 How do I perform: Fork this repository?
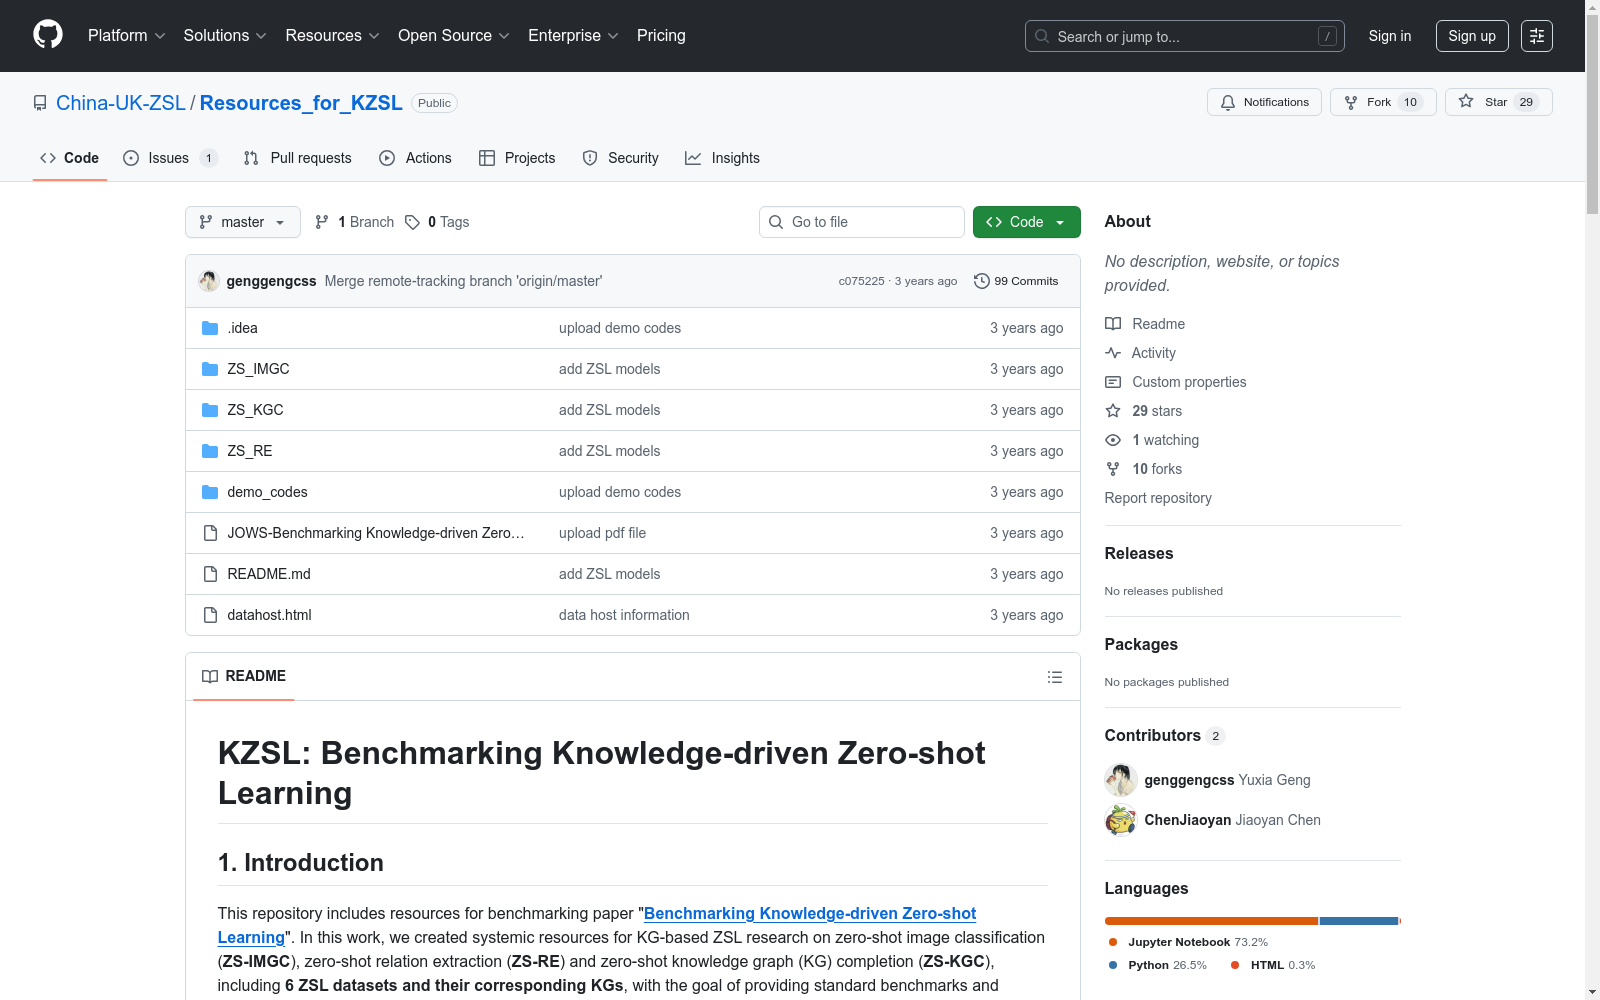[1383, 102]
